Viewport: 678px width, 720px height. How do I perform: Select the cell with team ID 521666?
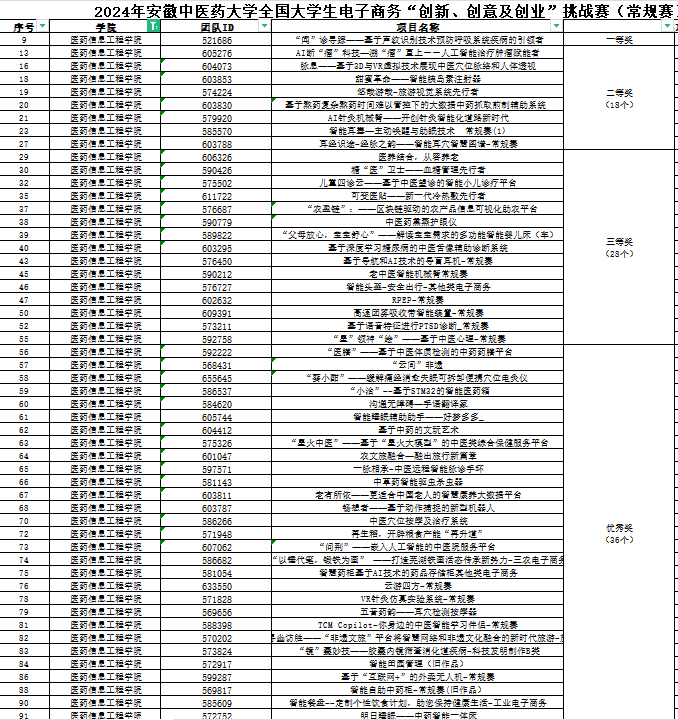217,40
